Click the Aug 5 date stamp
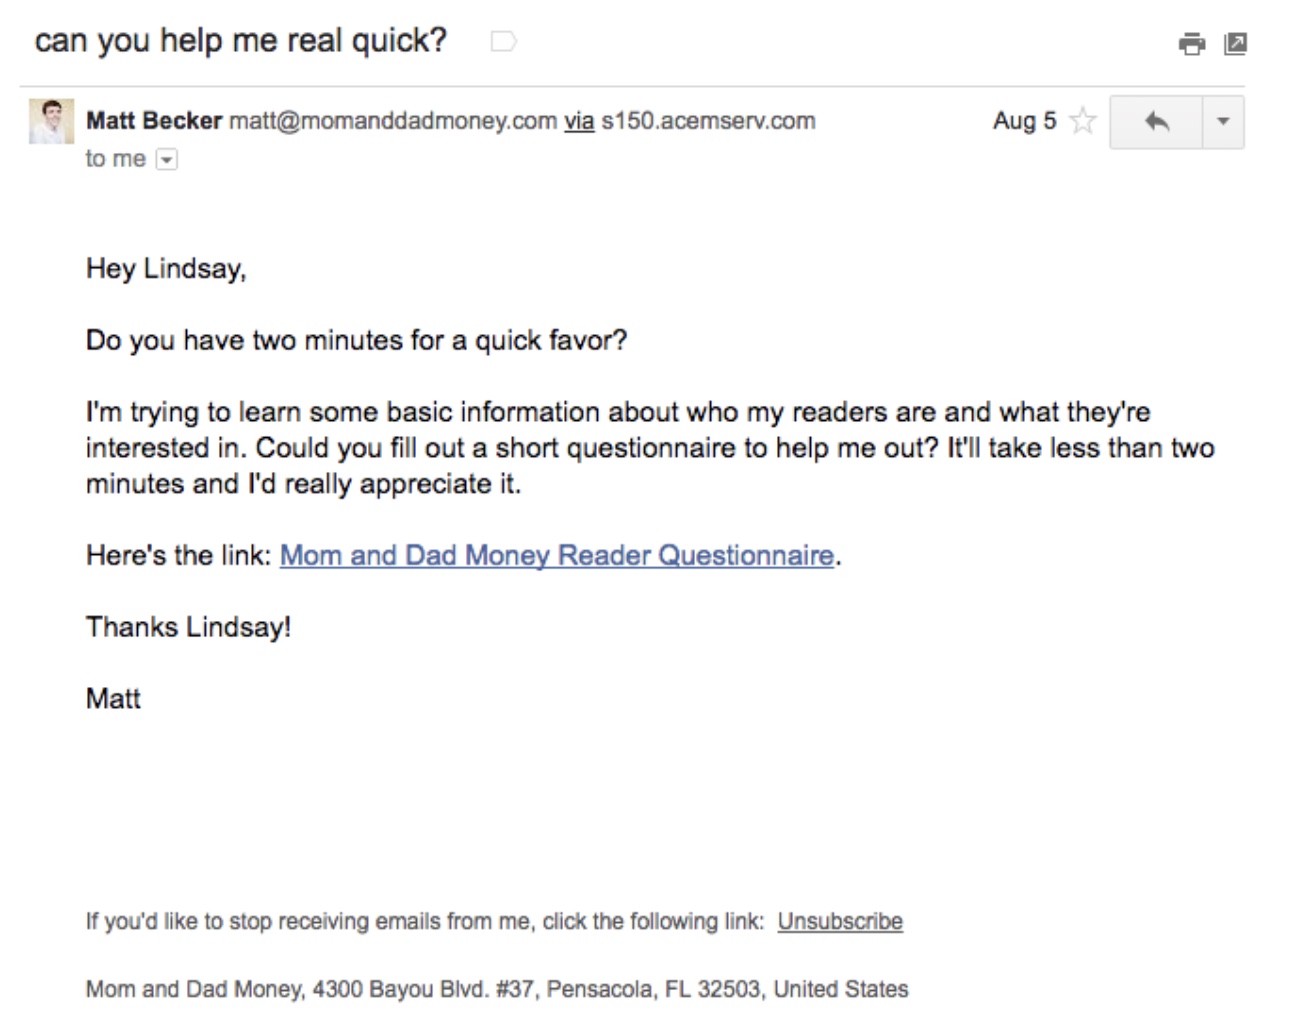This screenshot has width=1304, height=1036. click(1024, 121)
